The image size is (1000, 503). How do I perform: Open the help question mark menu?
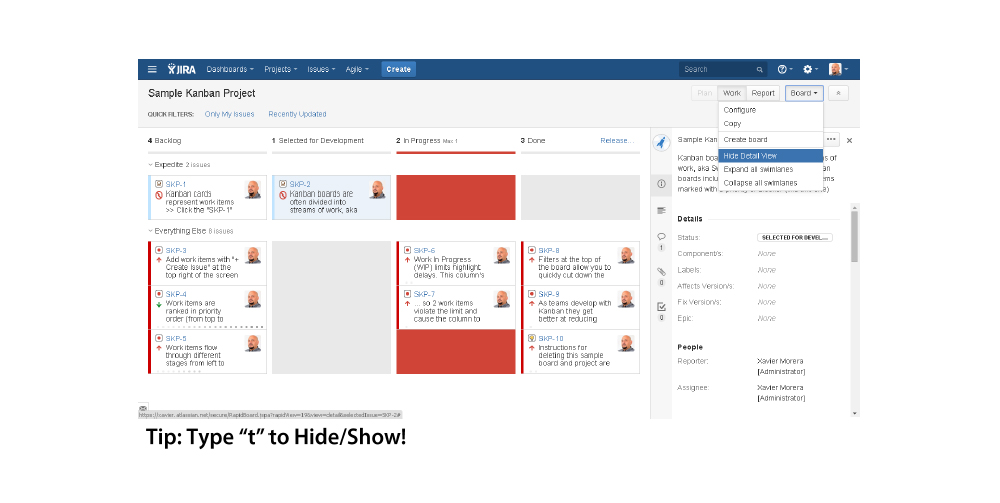784,69
